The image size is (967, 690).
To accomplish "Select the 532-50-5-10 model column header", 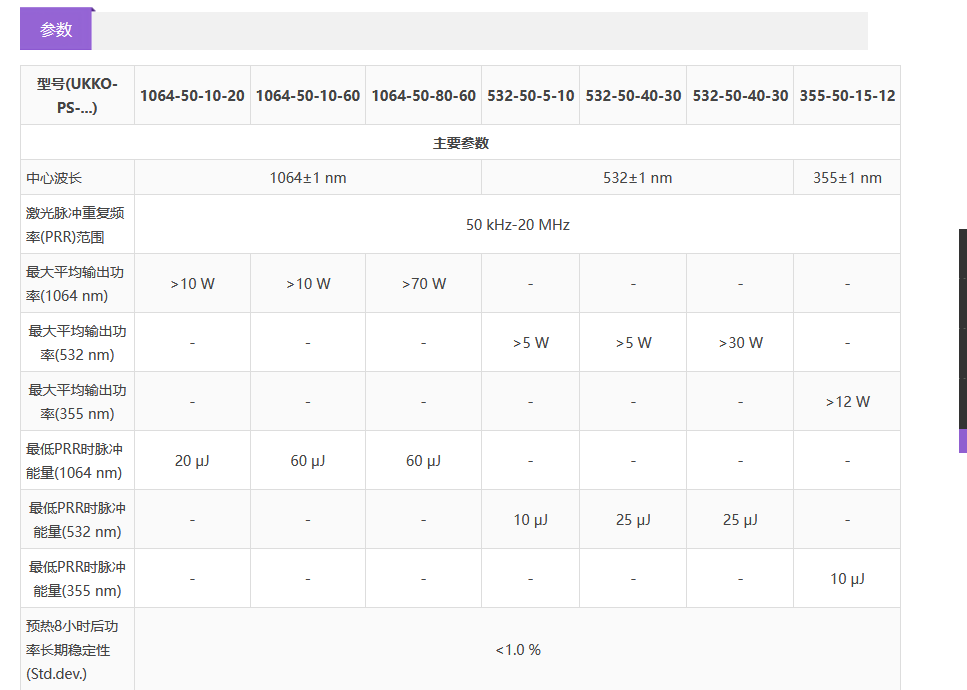I will tap(531, 96).
